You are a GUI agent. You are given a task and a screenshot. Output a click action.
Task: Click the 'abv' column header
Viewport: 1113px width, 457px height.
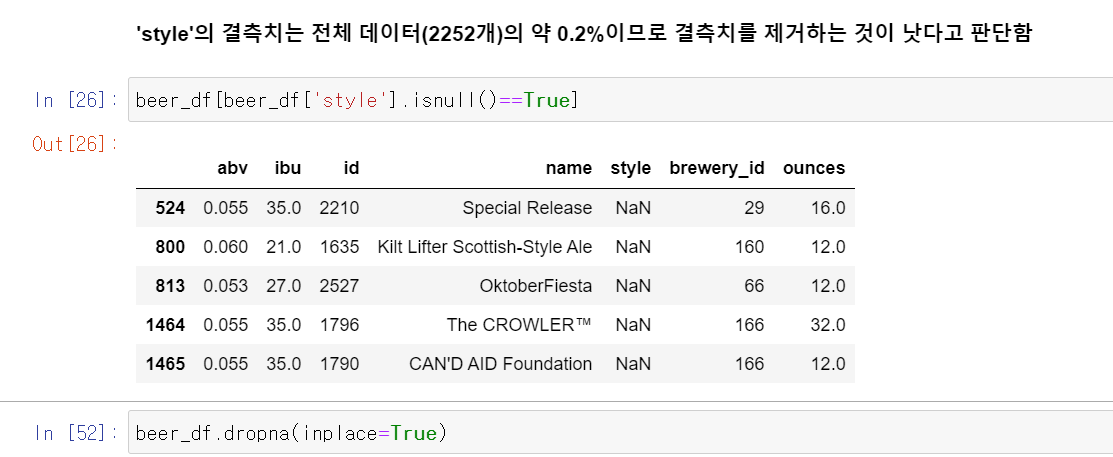point(233,168)
